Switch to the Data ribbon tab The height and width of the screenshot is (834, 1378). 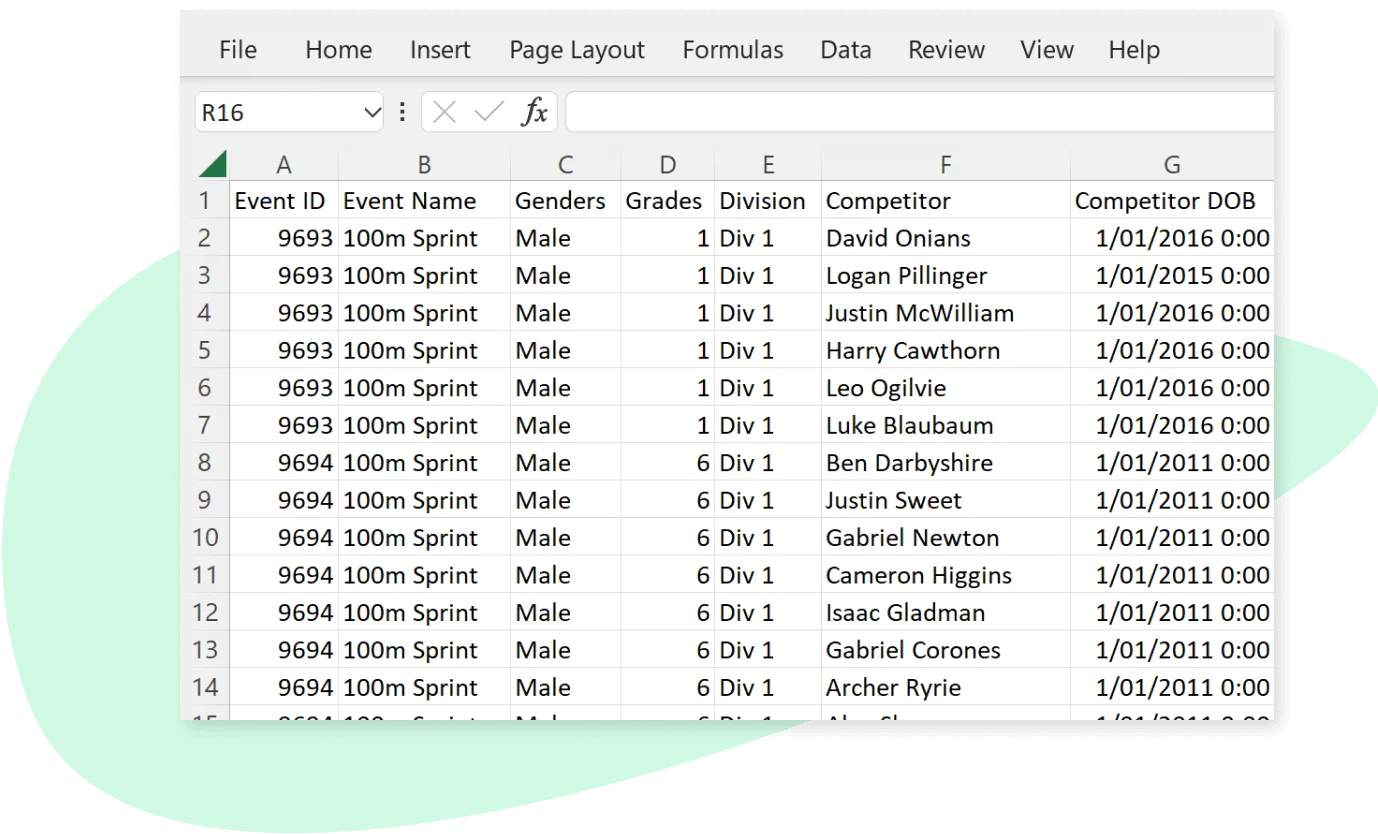pos(845,49)
